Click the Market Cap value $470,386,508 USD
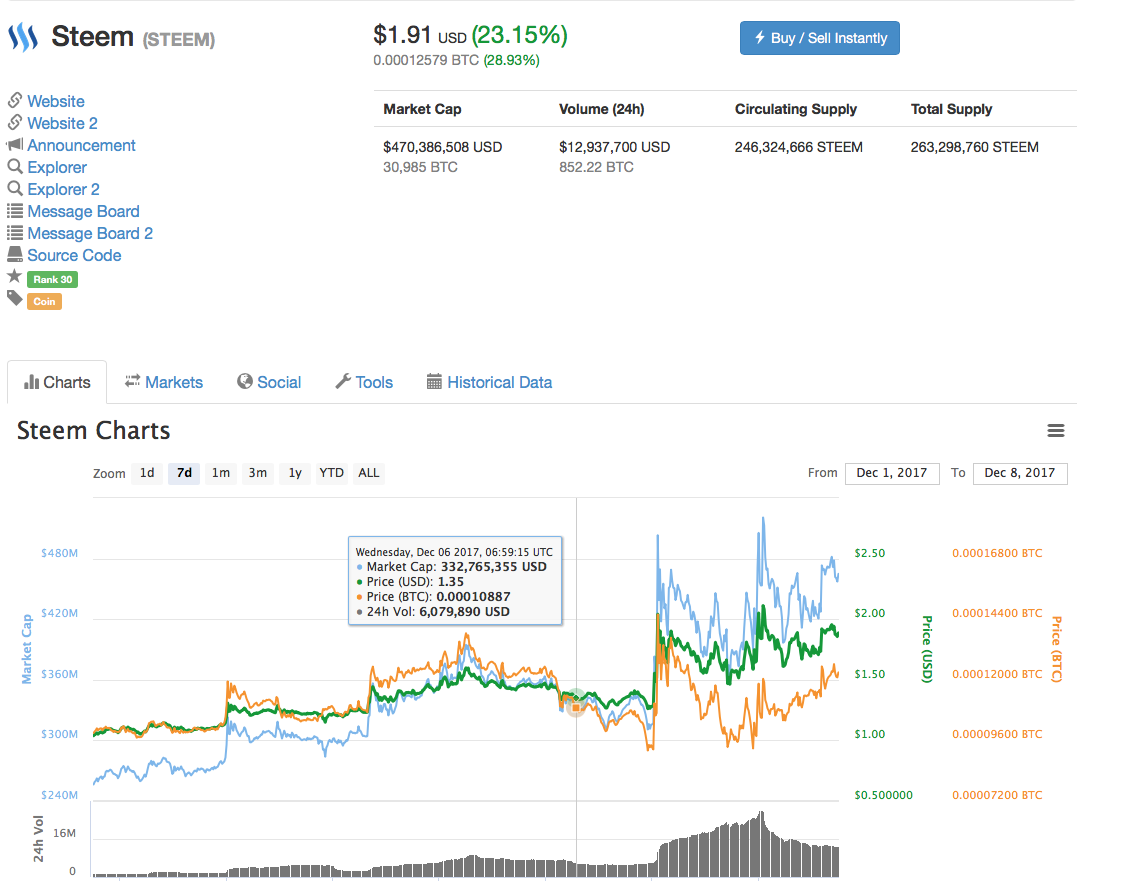The width and height of the screenshot is (1126, 881). (x=442, y=147)
